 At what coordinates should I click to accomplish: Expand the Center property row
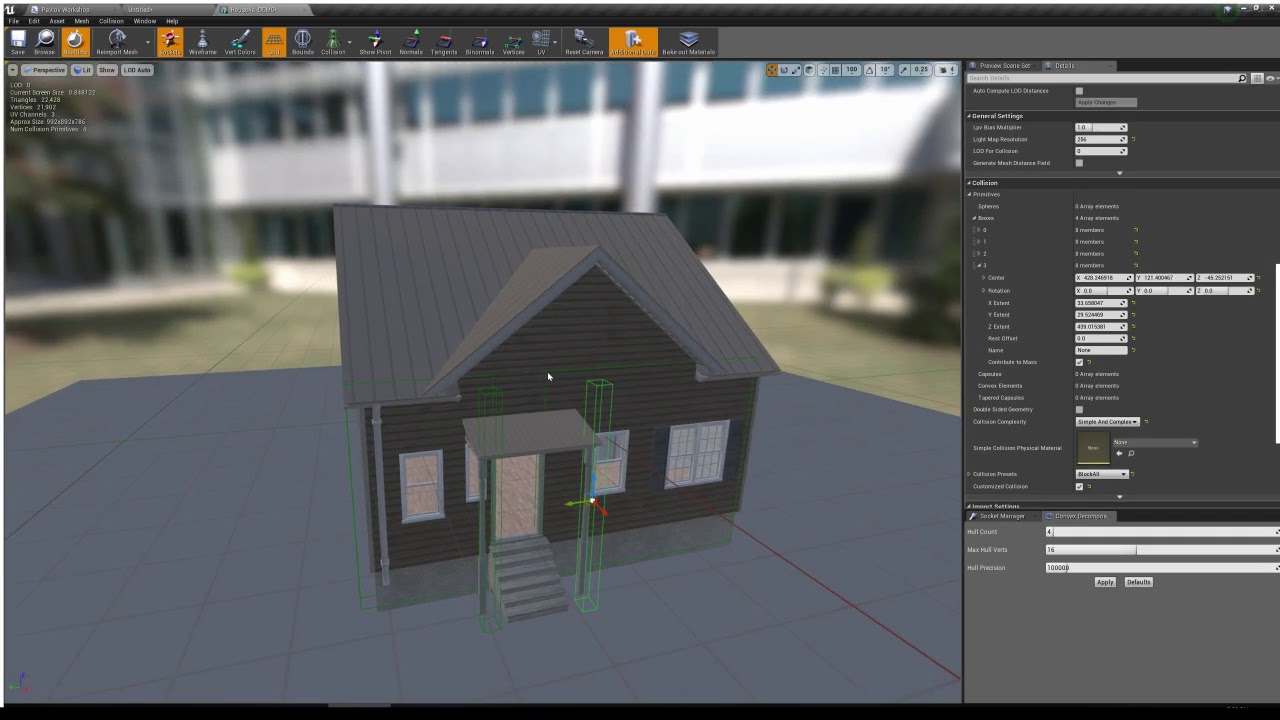tap(984, 278)
